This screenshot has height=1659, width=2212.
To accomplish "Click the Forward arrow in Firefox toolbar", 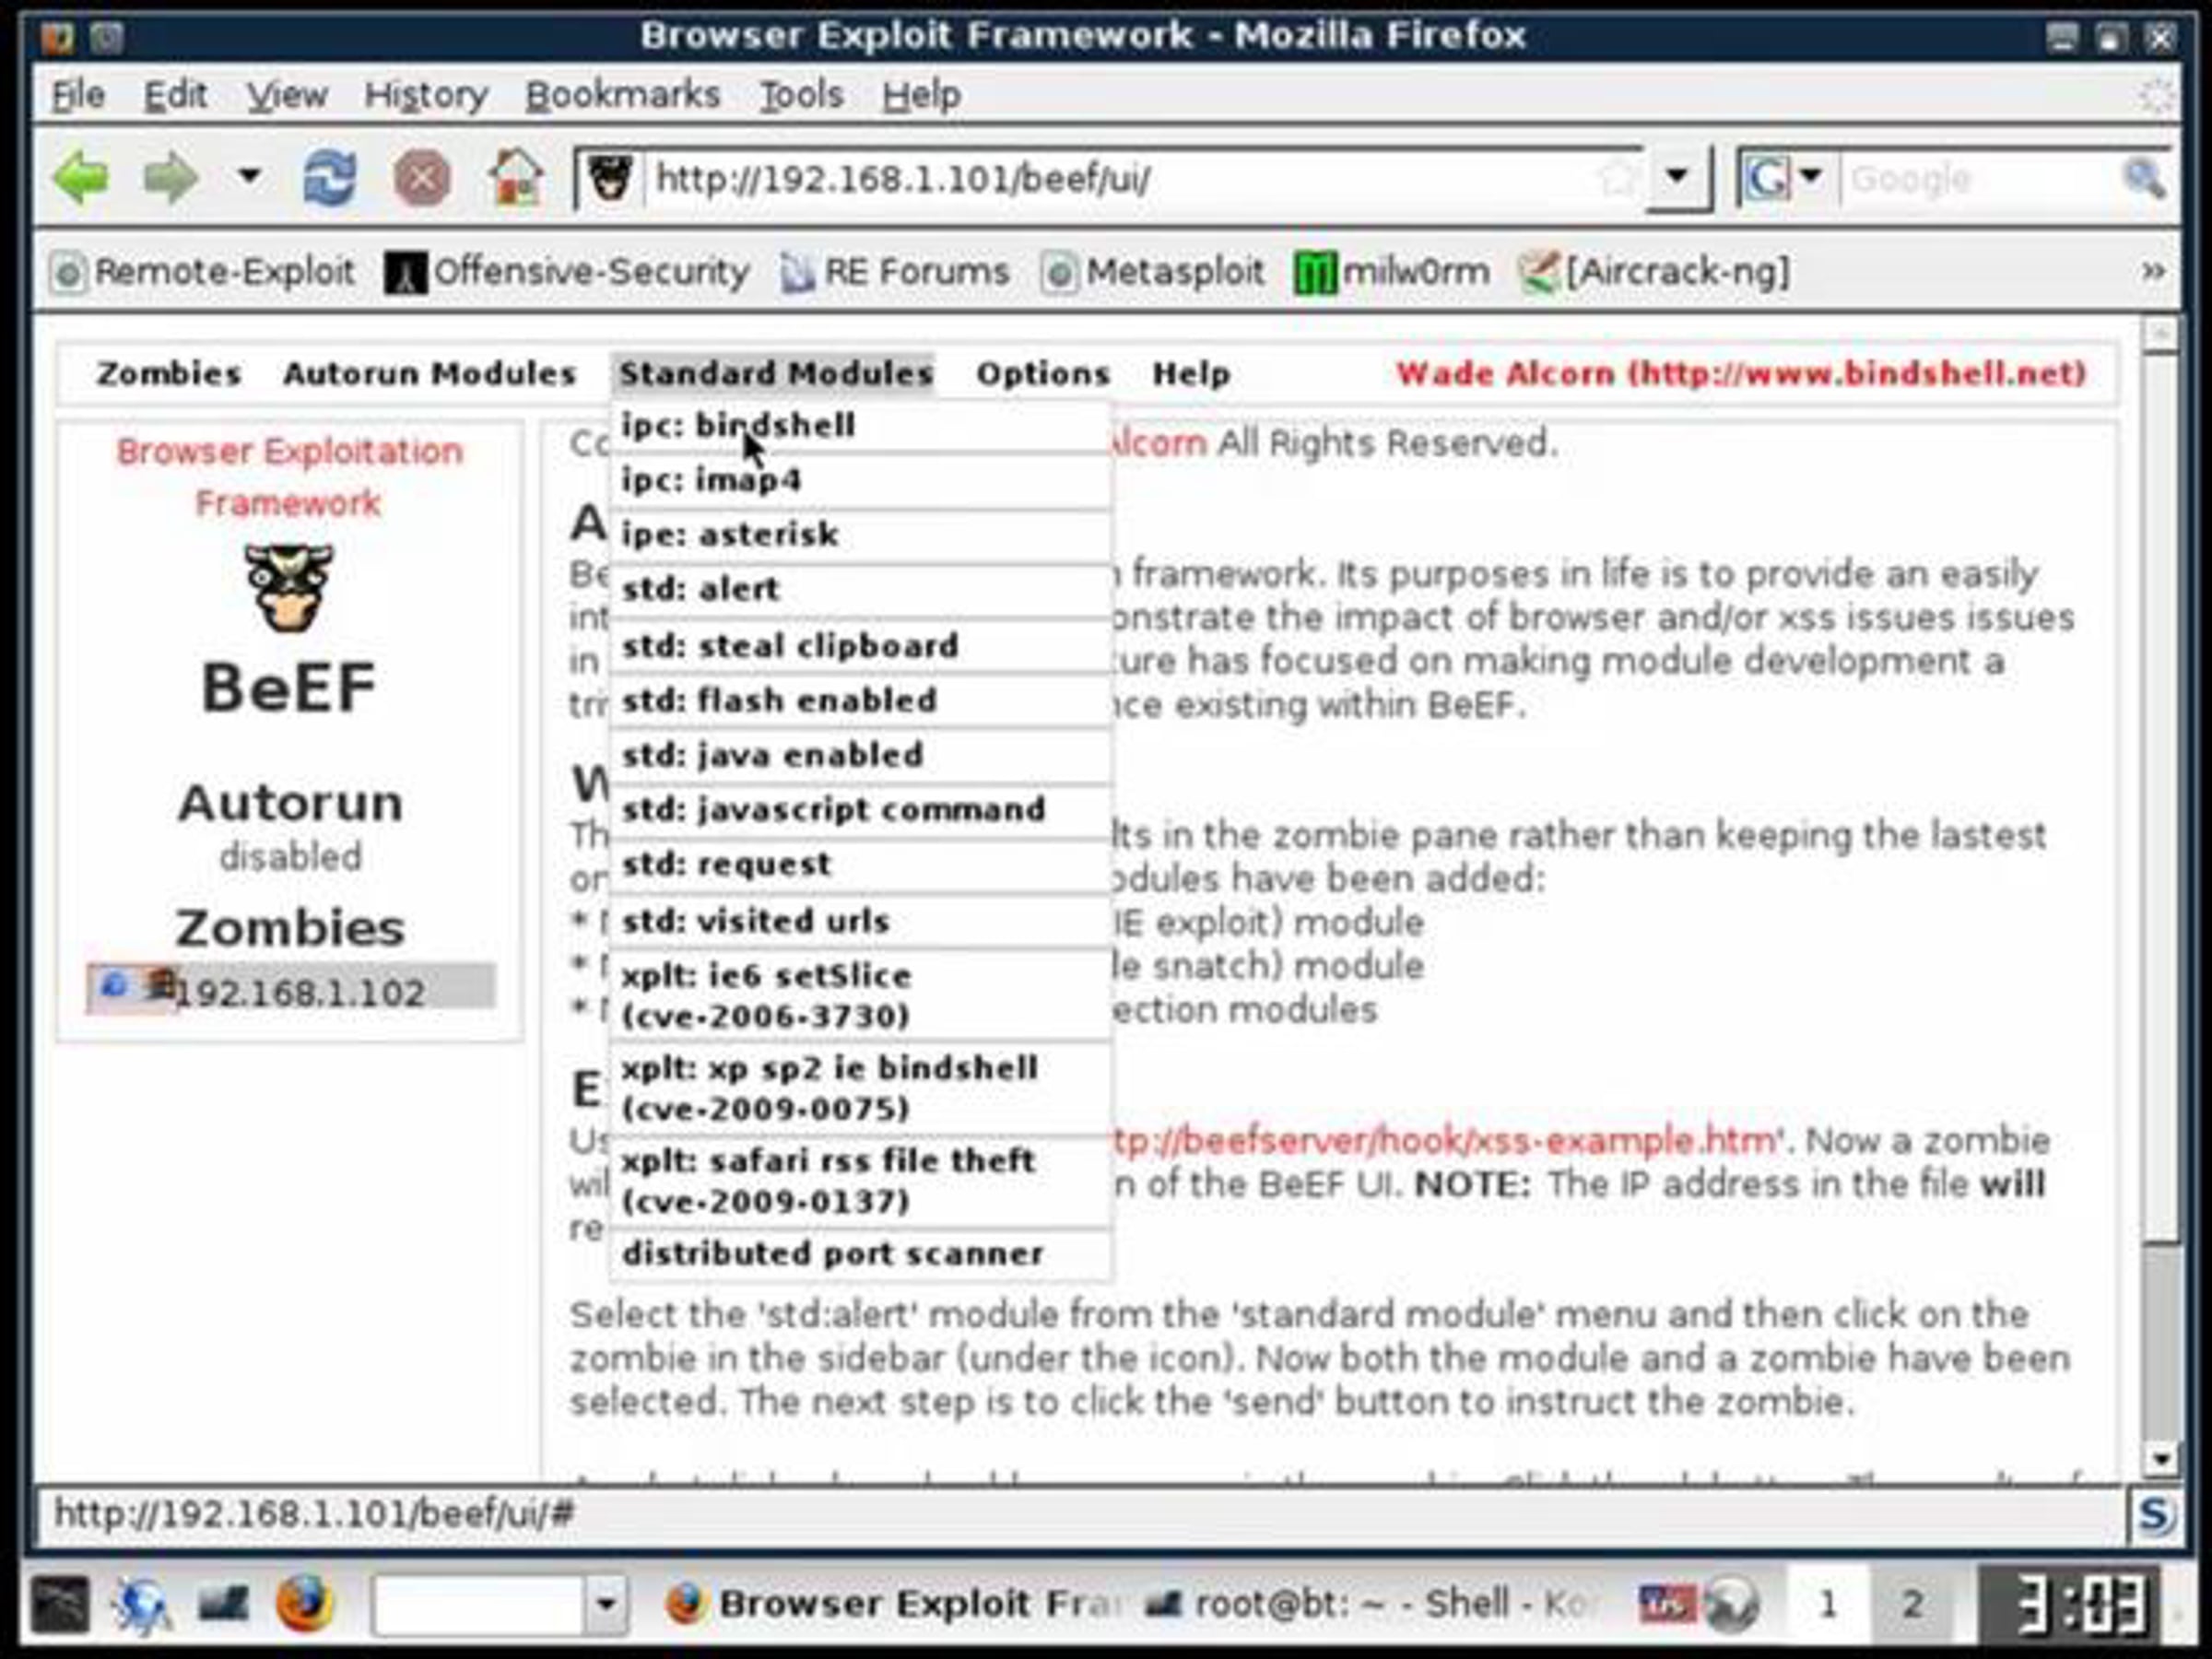I will pyautogui.click(x=170, y=179).
